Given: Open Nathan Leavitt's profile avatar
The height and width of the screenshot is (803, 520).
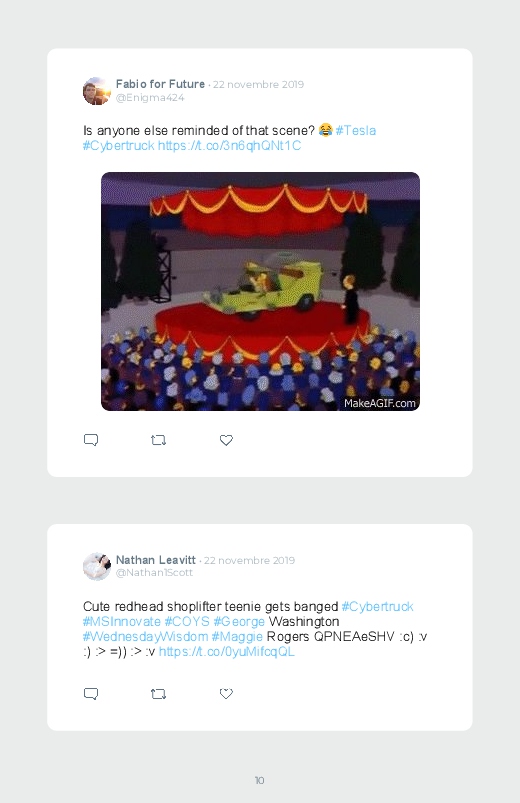Looking at the screenshot, I should (x=97, y=566).
